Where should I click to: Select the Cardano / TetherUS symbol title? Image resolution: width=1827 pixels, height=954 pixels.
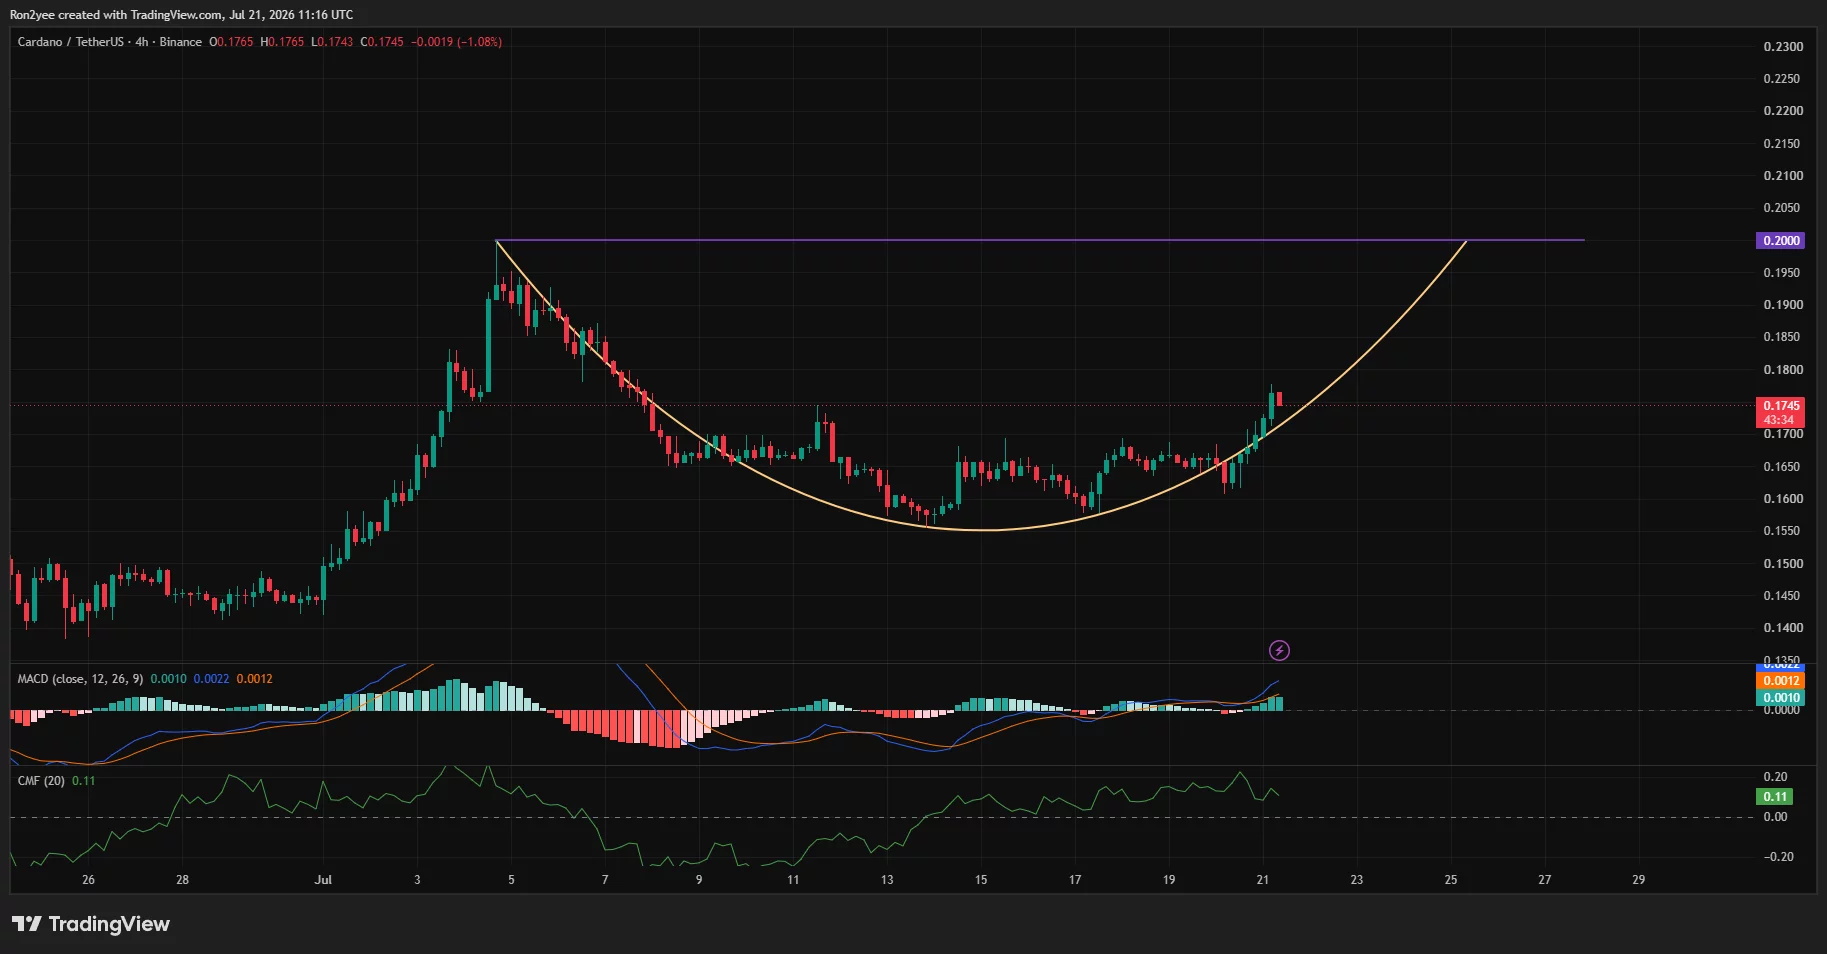click(x=71, y=42)
